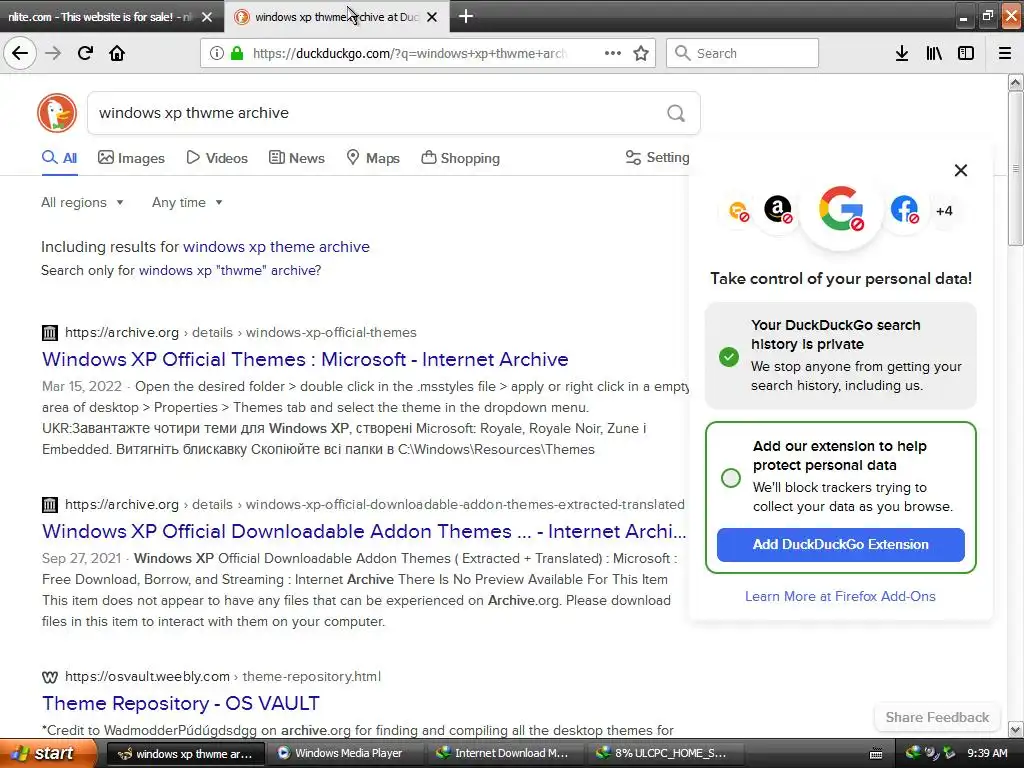Click the scrollbar up arrow
The width and height of the screenshot is (1024, 768).
(1015, 82)
